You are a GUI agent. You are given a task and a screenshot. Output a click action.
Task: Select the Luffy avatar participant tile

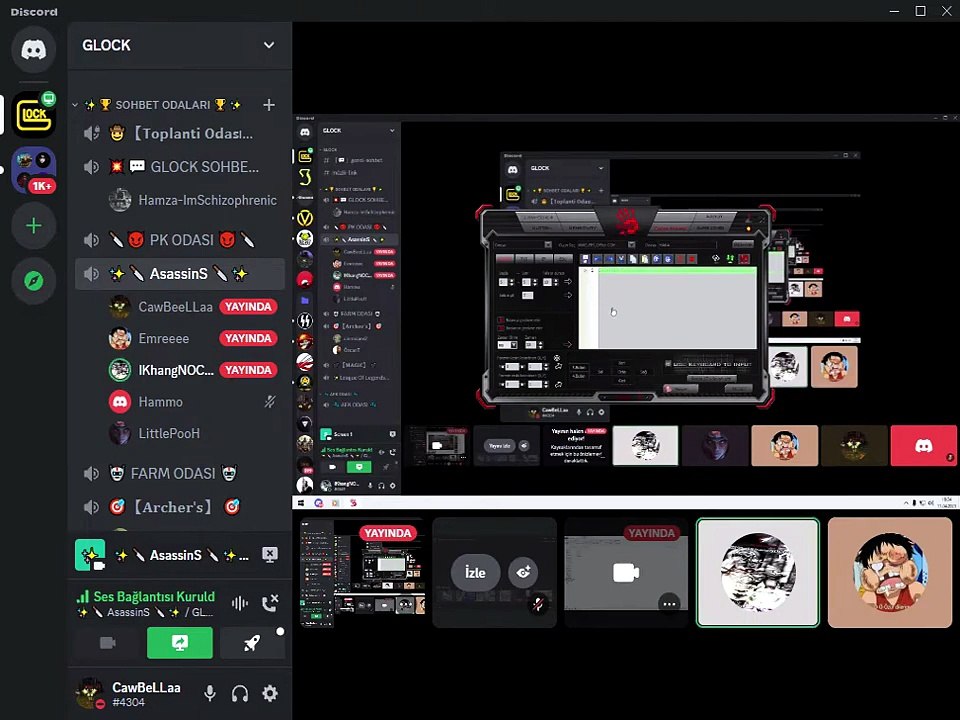point(890,573)
